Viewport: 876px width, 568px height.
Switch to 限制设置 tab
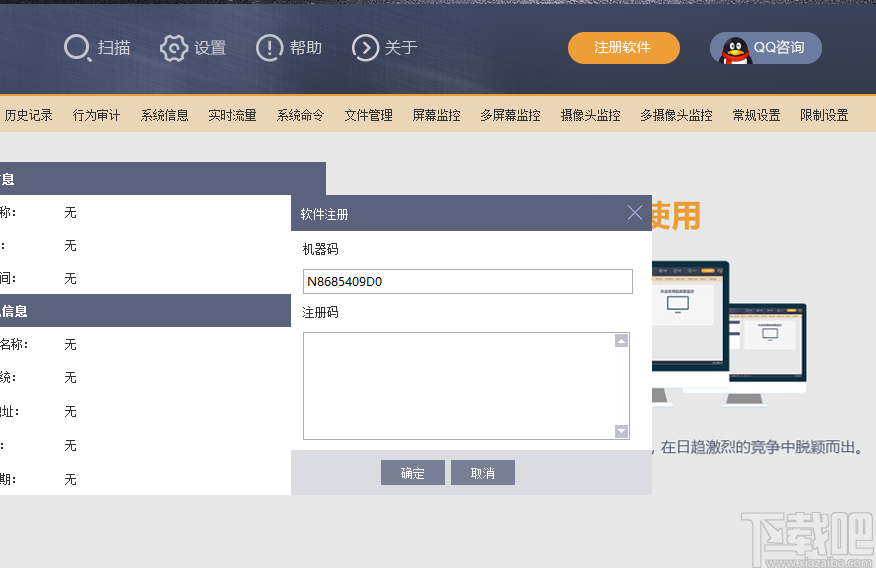pyautogui.click(x=824, y=115)
